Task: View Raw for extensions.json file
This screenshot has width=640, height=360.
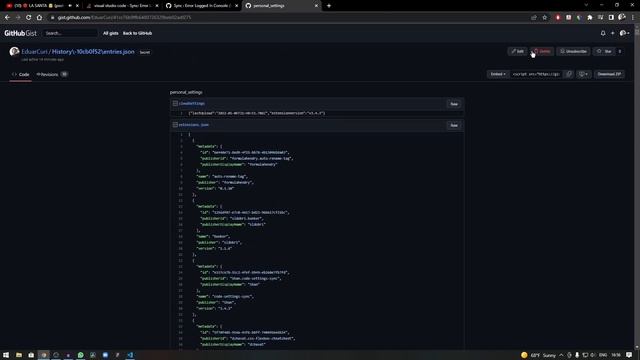Action: [453, 125]
